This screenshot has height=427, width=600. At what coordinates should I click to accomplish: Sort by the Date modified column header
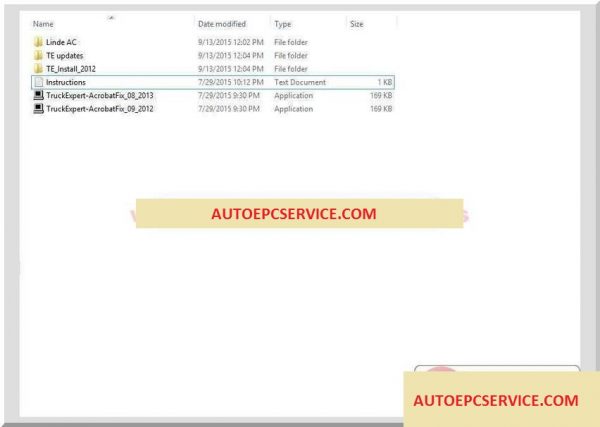222,24
